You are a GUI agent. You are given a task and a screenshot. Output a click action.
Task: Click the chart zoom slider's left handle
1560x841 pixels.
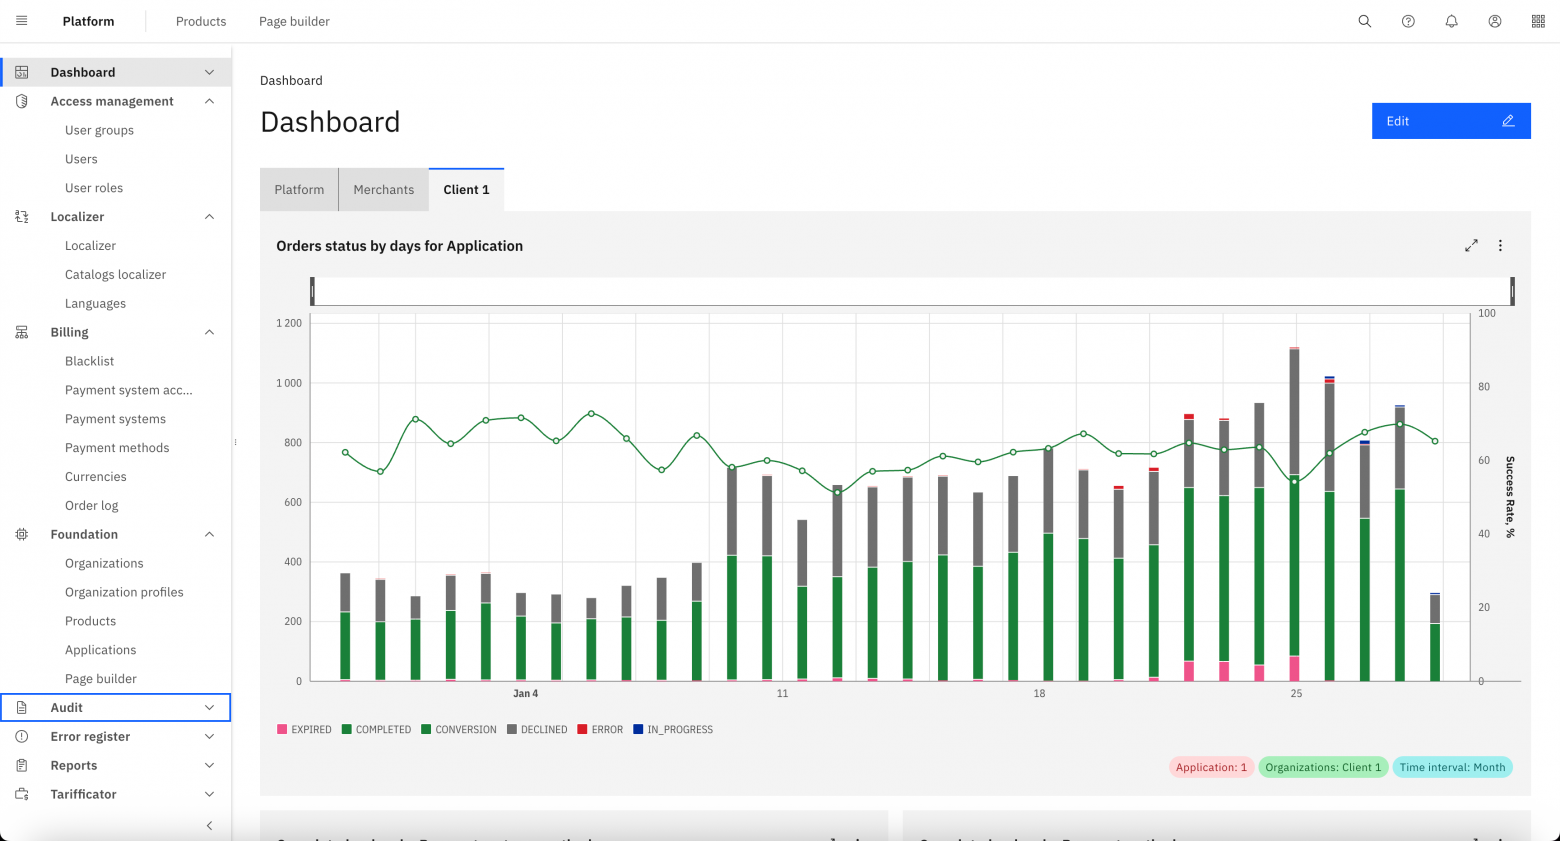313,291
